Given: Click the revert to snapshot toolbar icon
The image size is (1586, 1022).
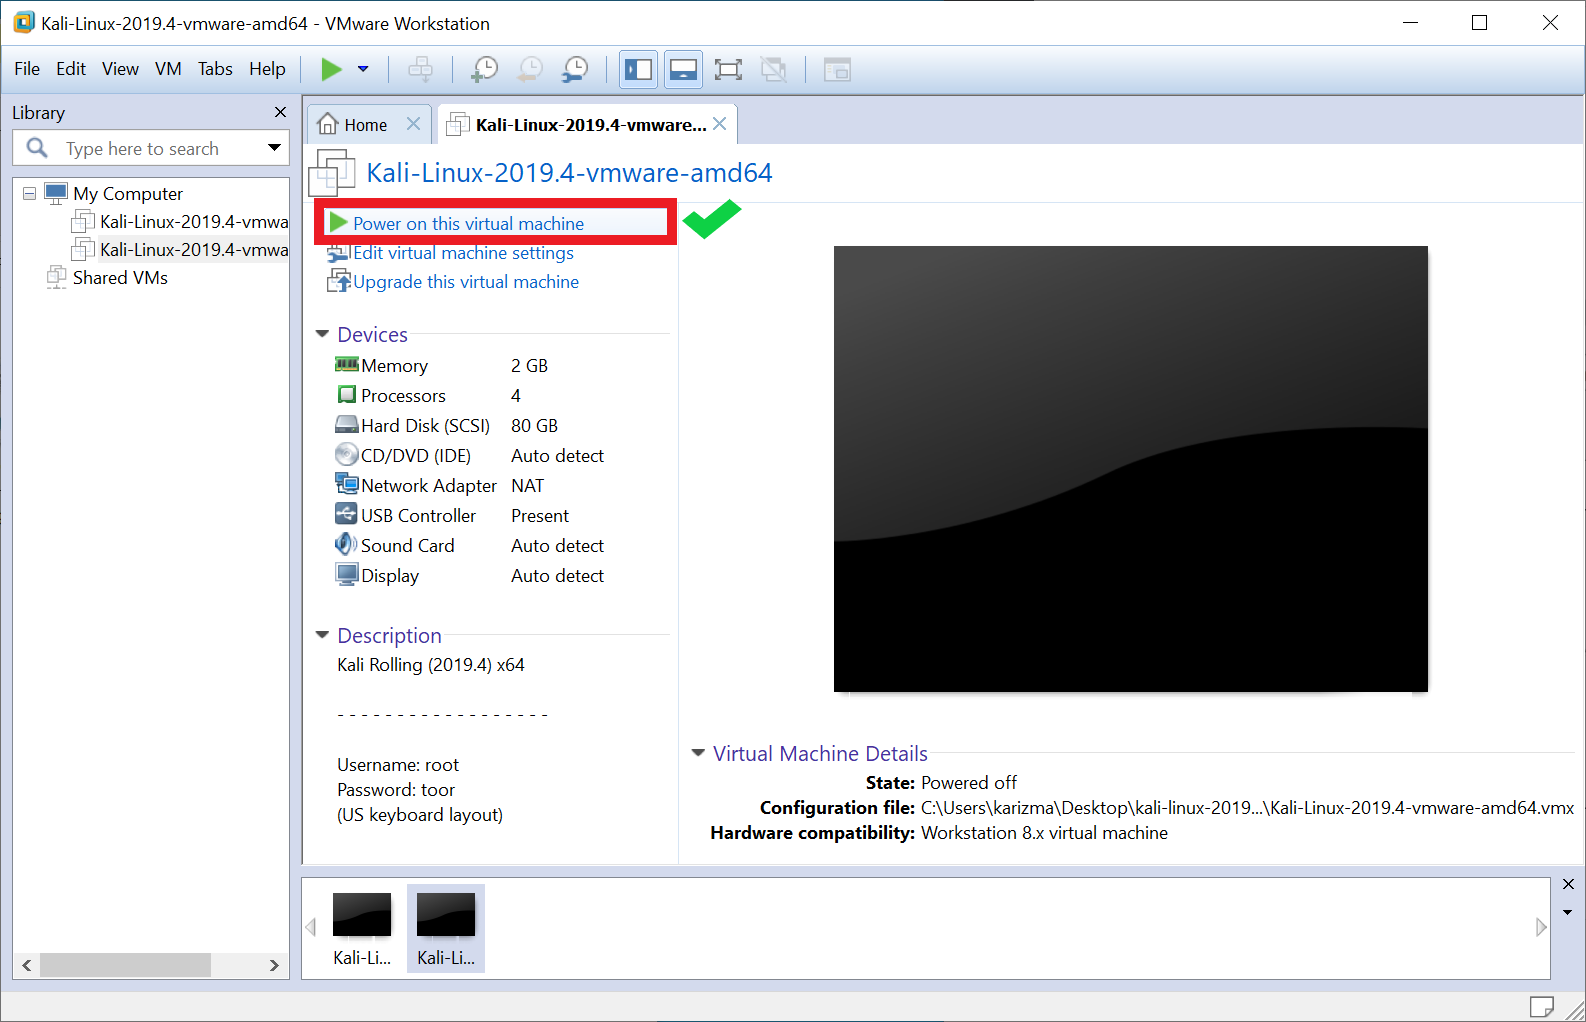Looking at the screenshot, I should pos(530,69).
